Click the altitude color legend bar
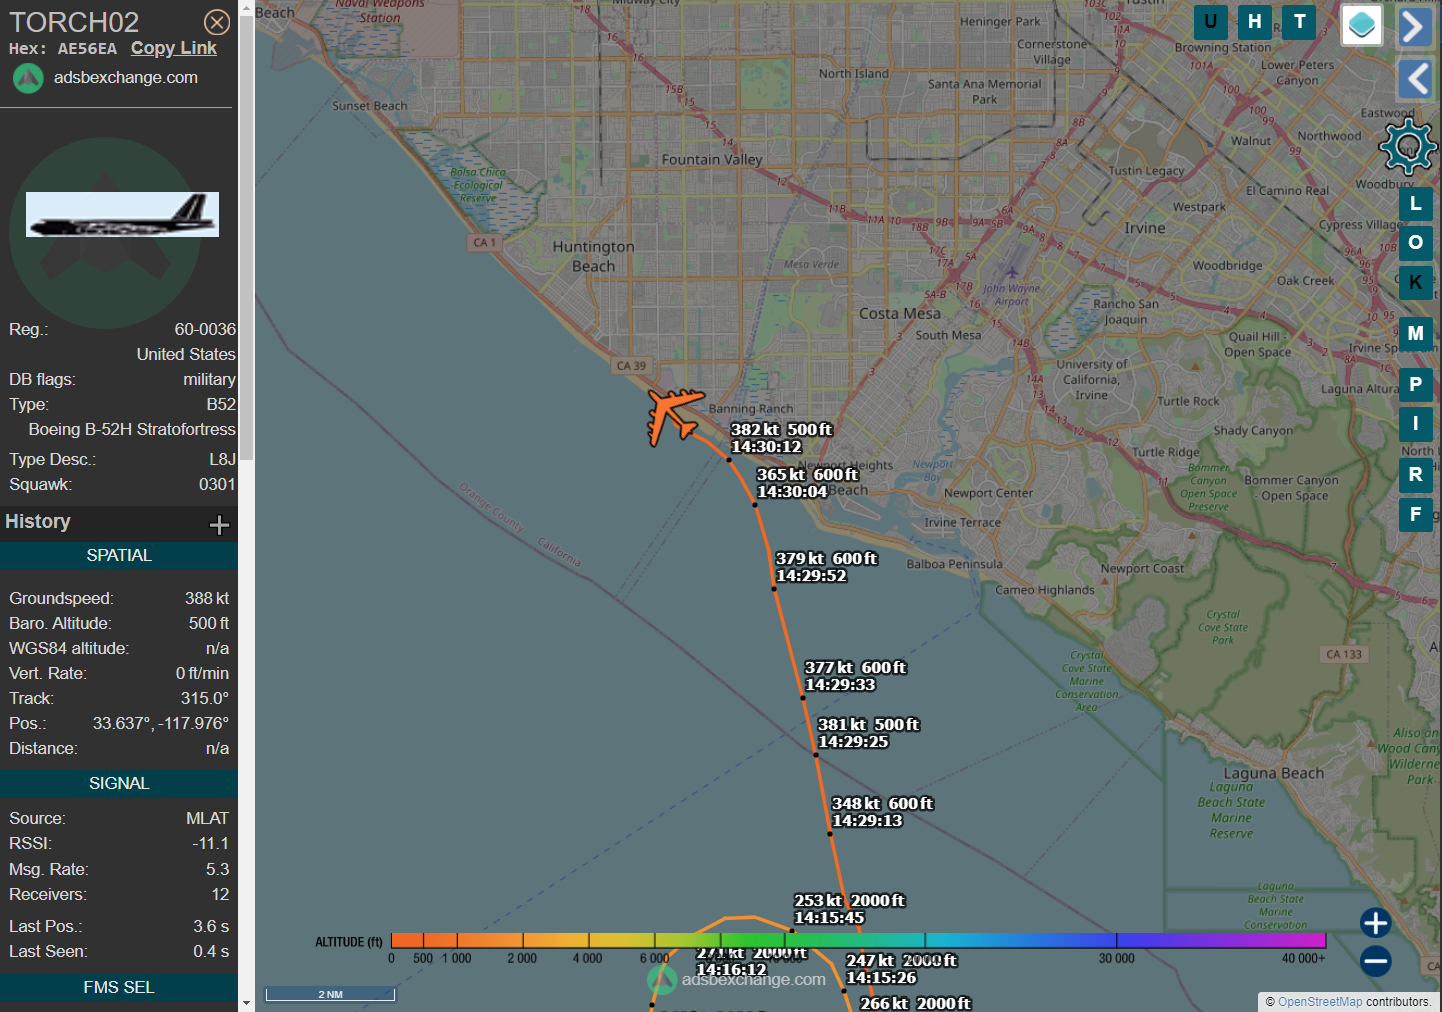This screenshot has width=1442, height=1012. tap(858, 940)
